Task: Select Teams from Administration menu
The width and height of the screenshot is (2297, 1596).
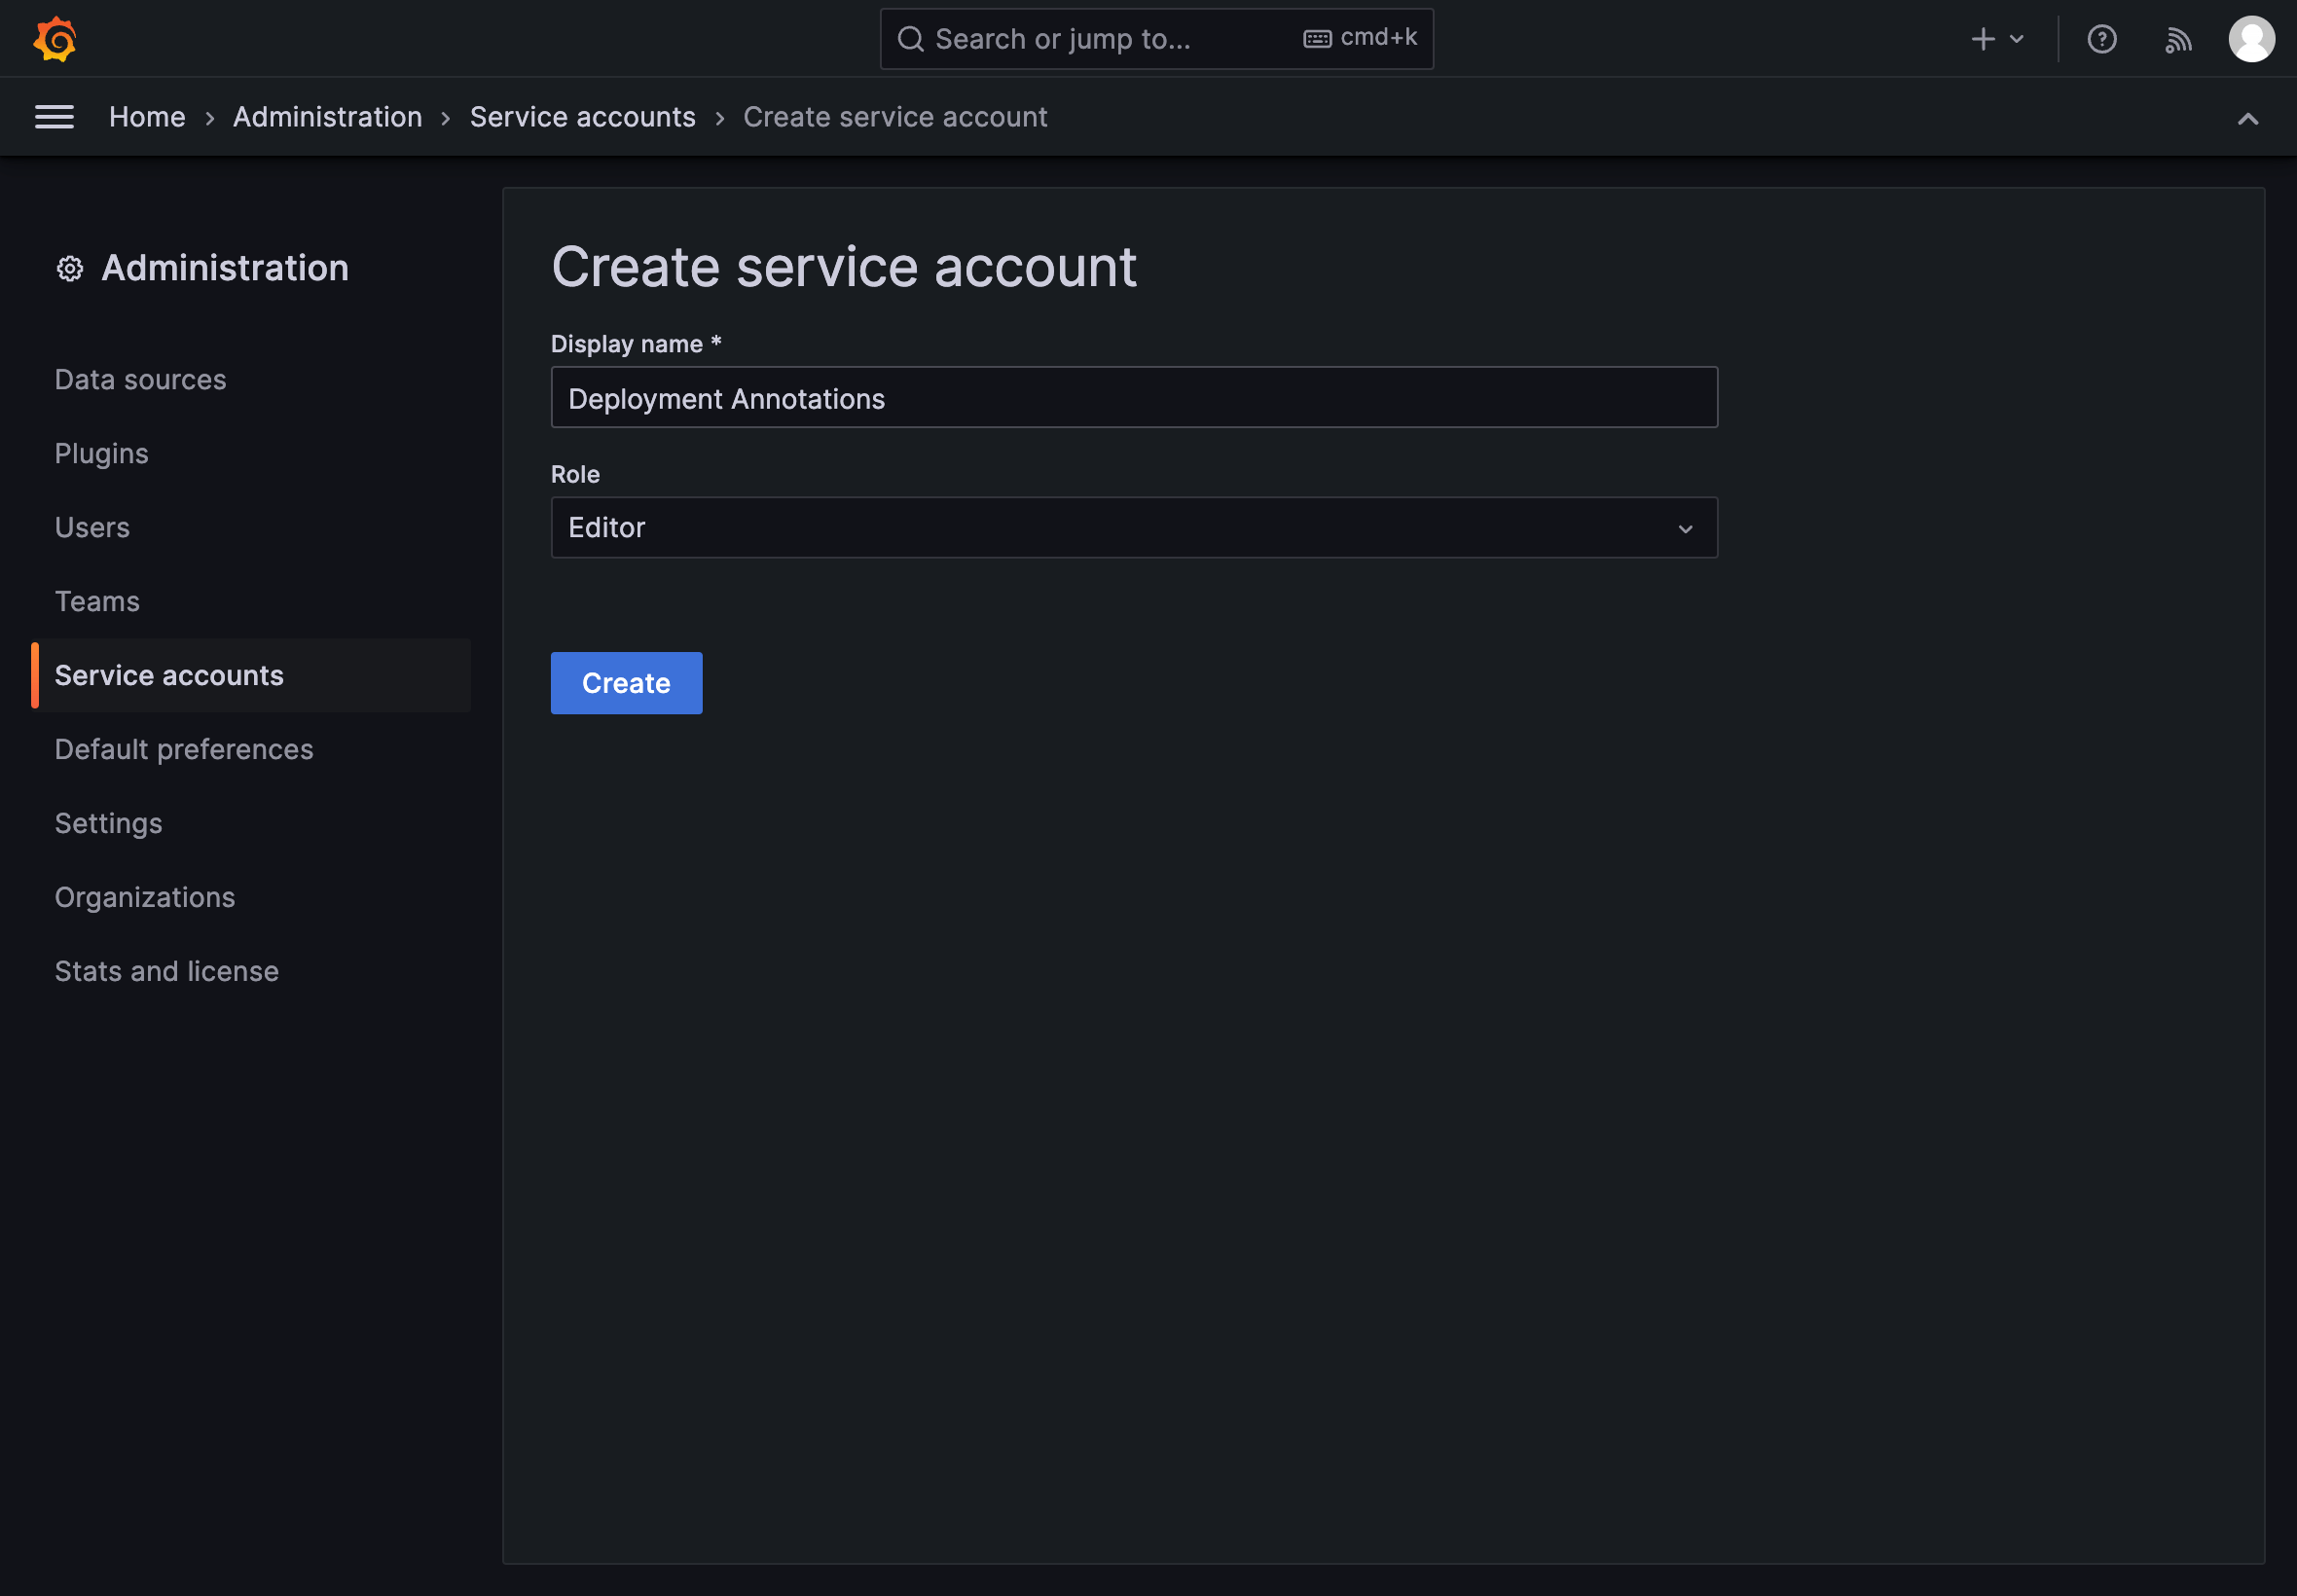Action: (97, 601)
